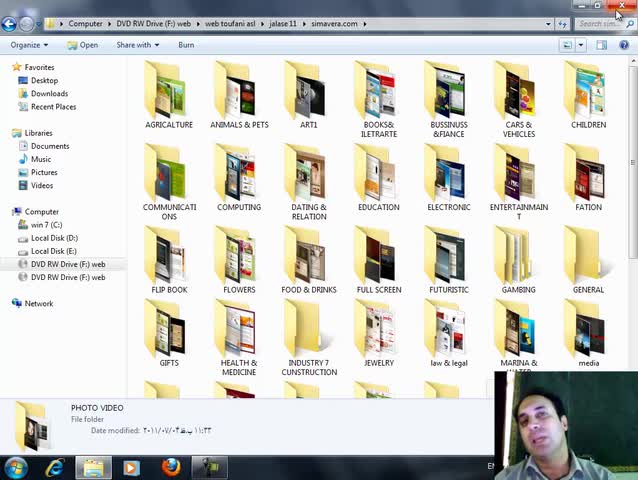
Task: Select the HEALTH & MEDICINE folder
Action: coord(239,338)
